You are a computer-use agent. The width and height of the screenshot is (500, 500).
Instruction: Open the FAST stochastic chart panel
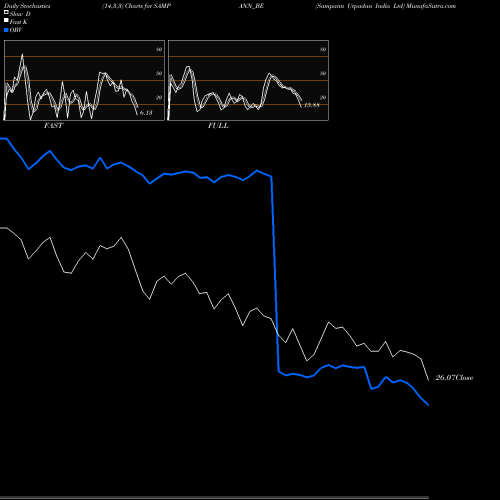(84, 80)
